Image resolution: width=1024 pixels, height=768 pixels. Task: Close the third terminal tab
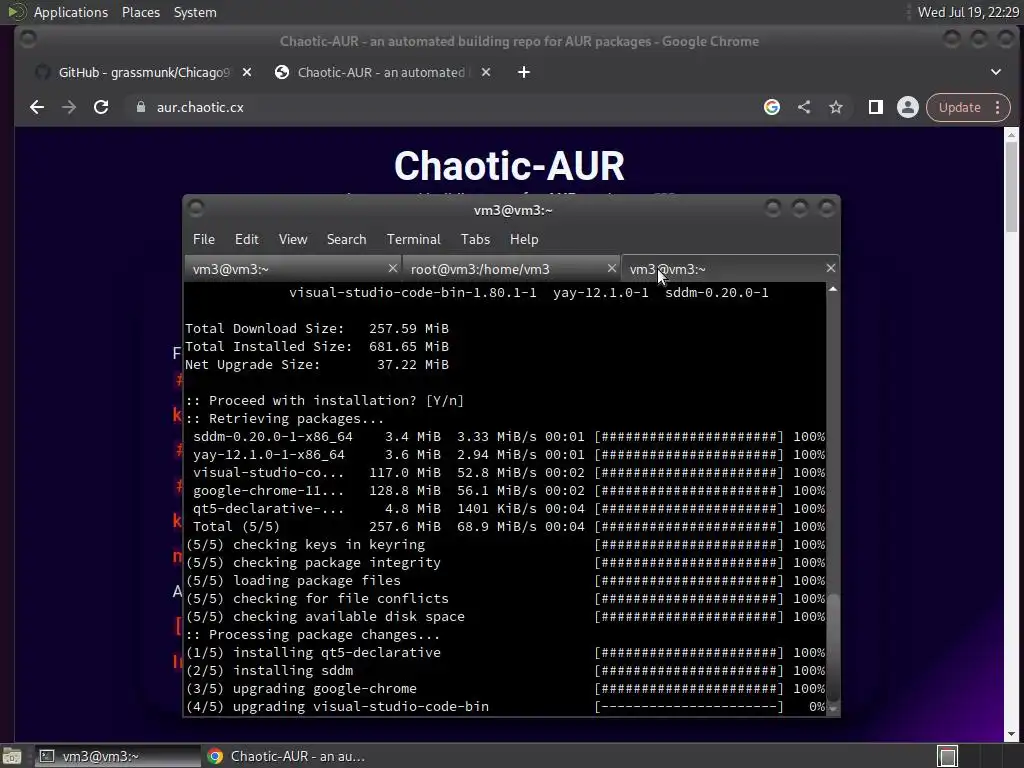click(x=830, y=268)
